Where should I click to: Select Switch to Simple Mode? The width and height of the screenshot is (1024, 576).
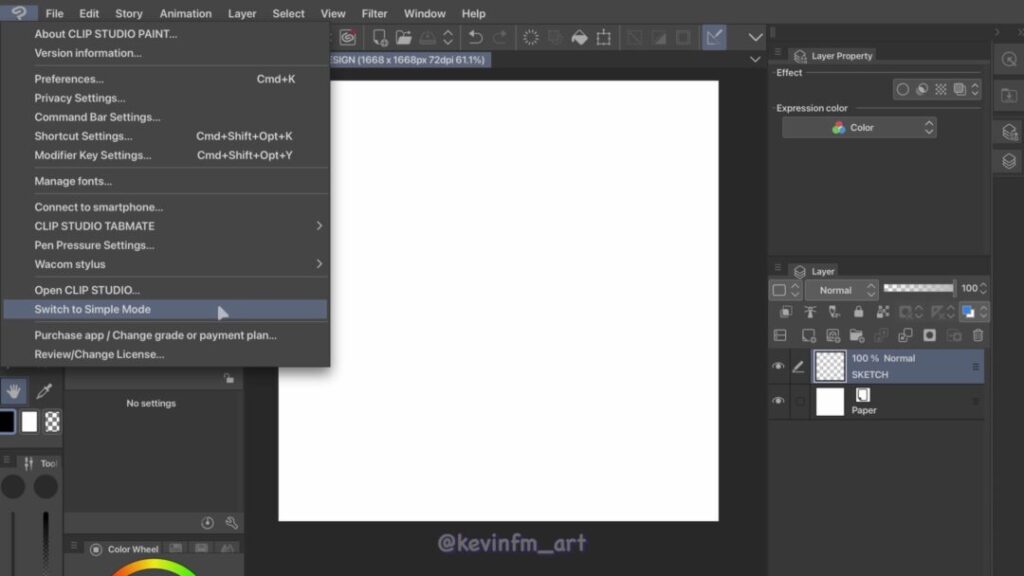166,310
